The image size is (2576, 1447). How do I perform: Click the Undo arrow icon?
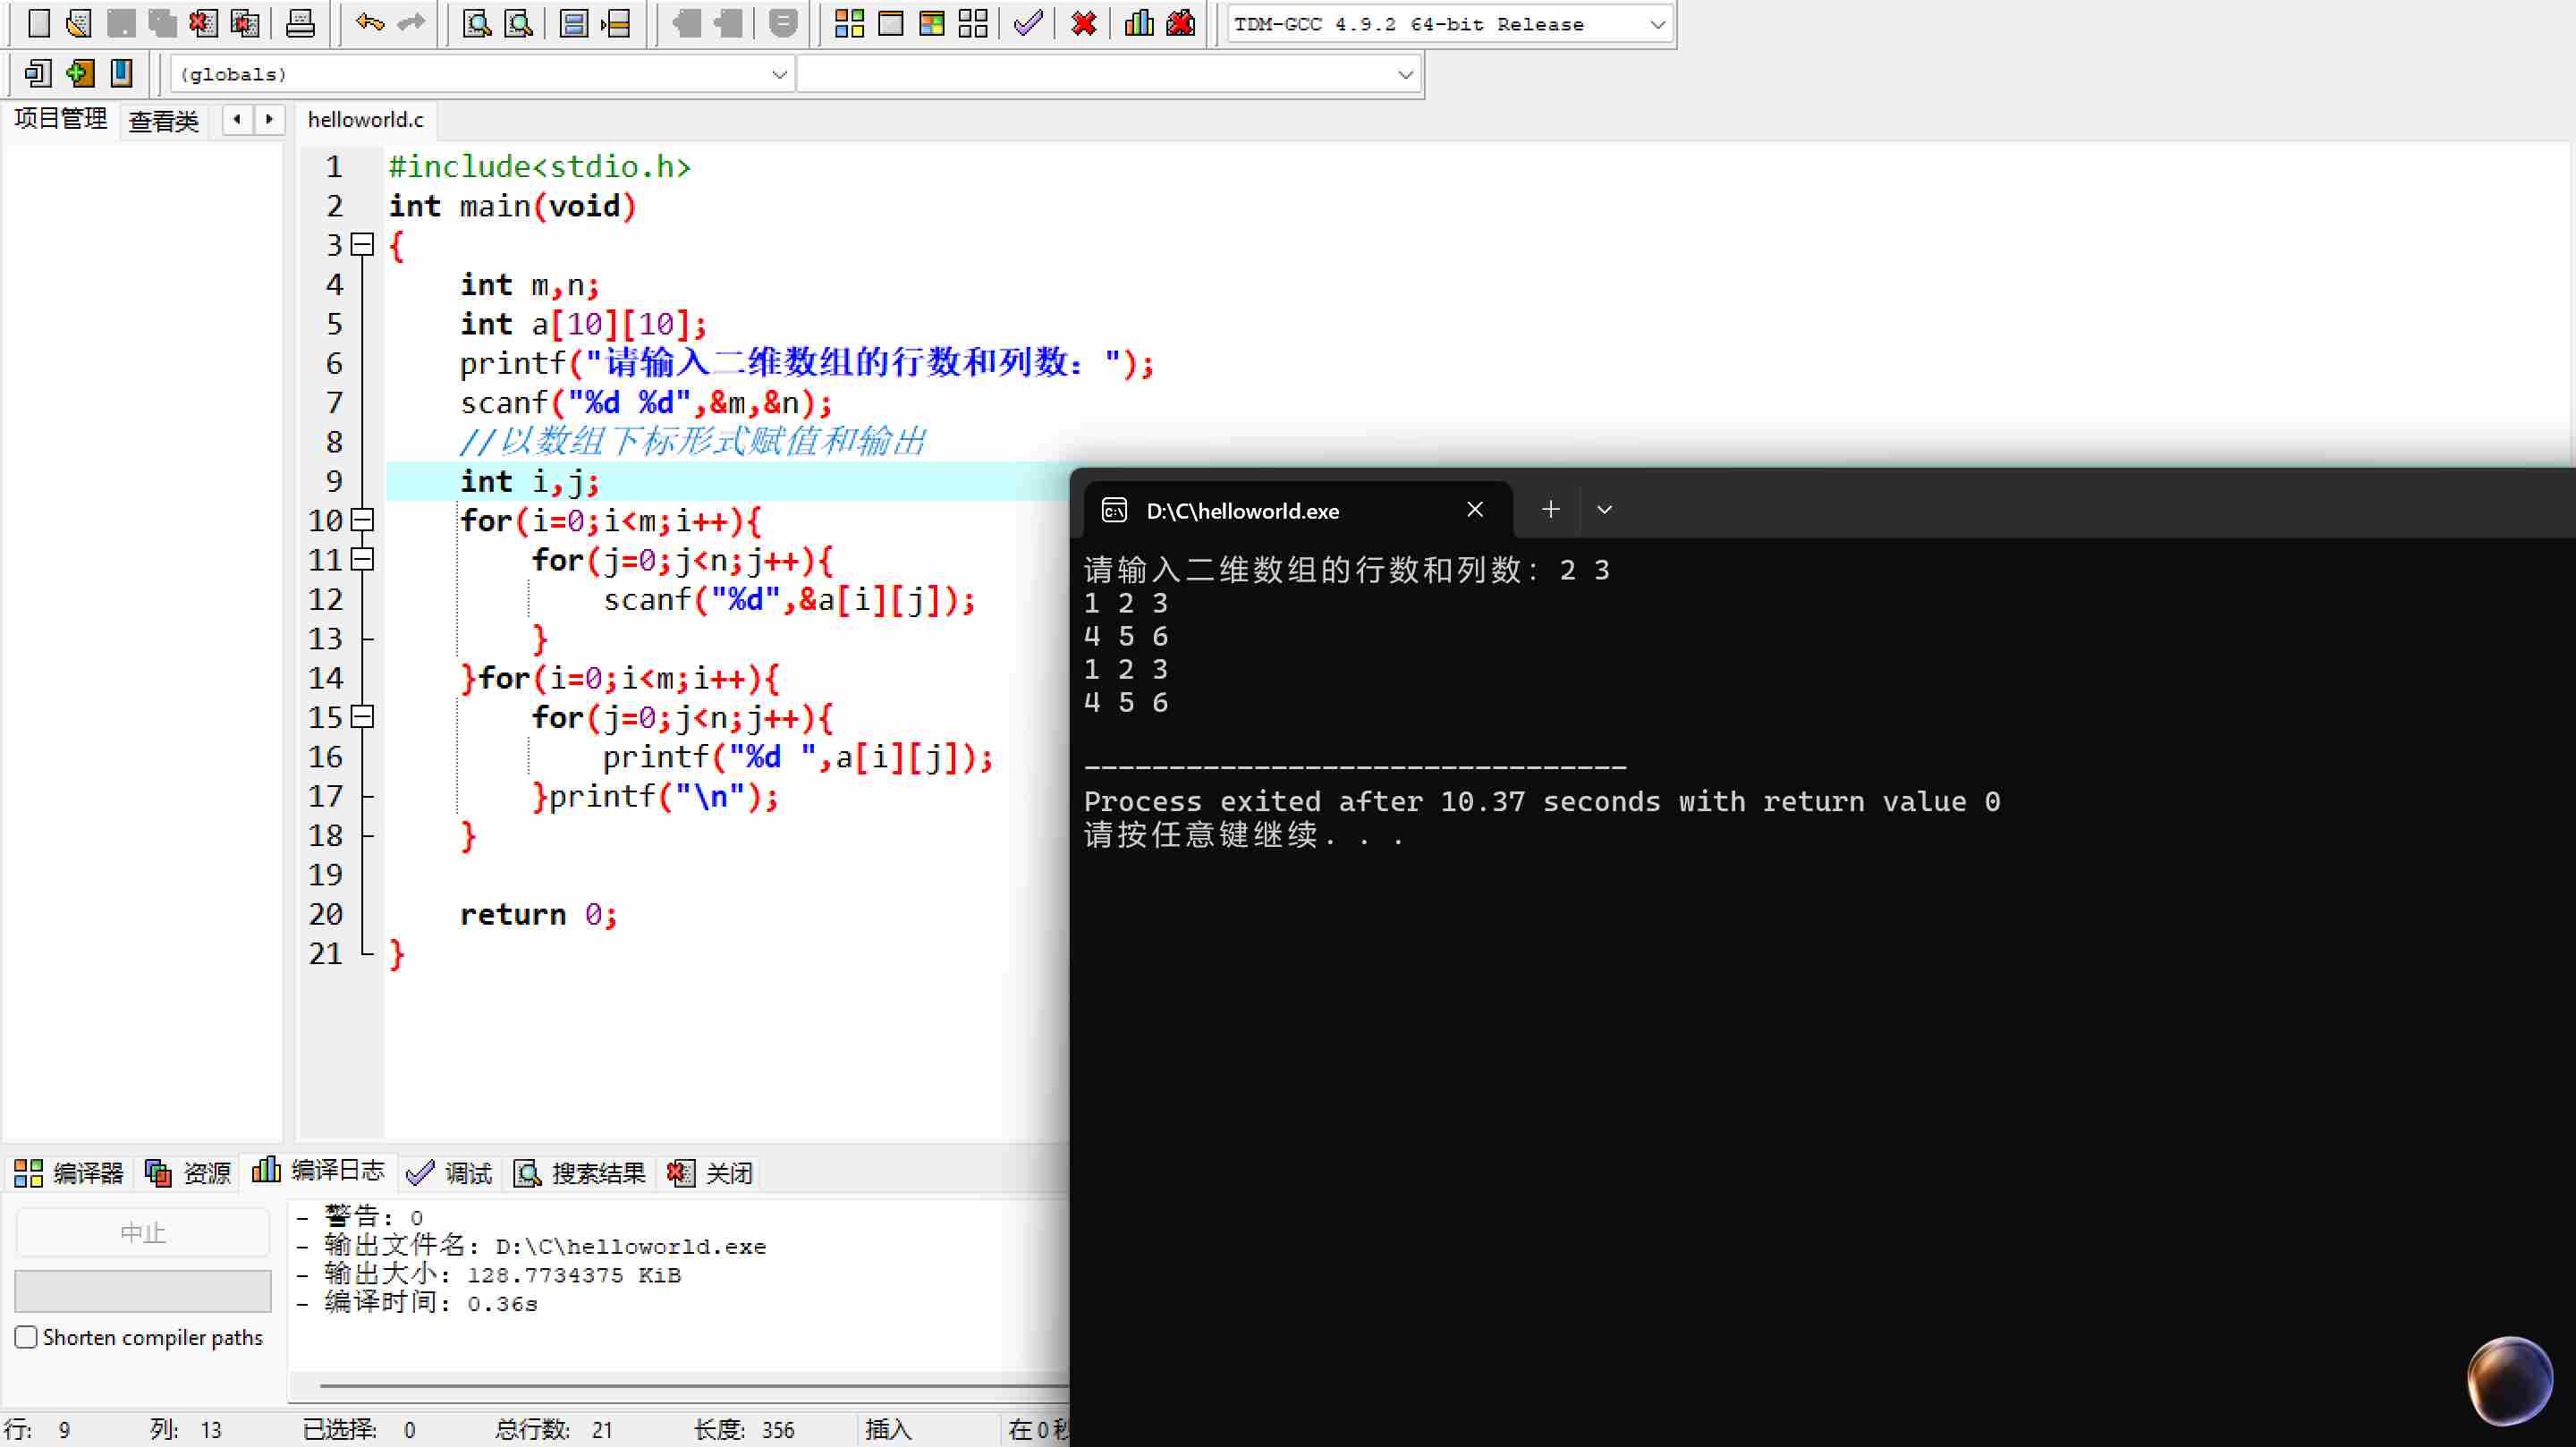pos(369,22)
